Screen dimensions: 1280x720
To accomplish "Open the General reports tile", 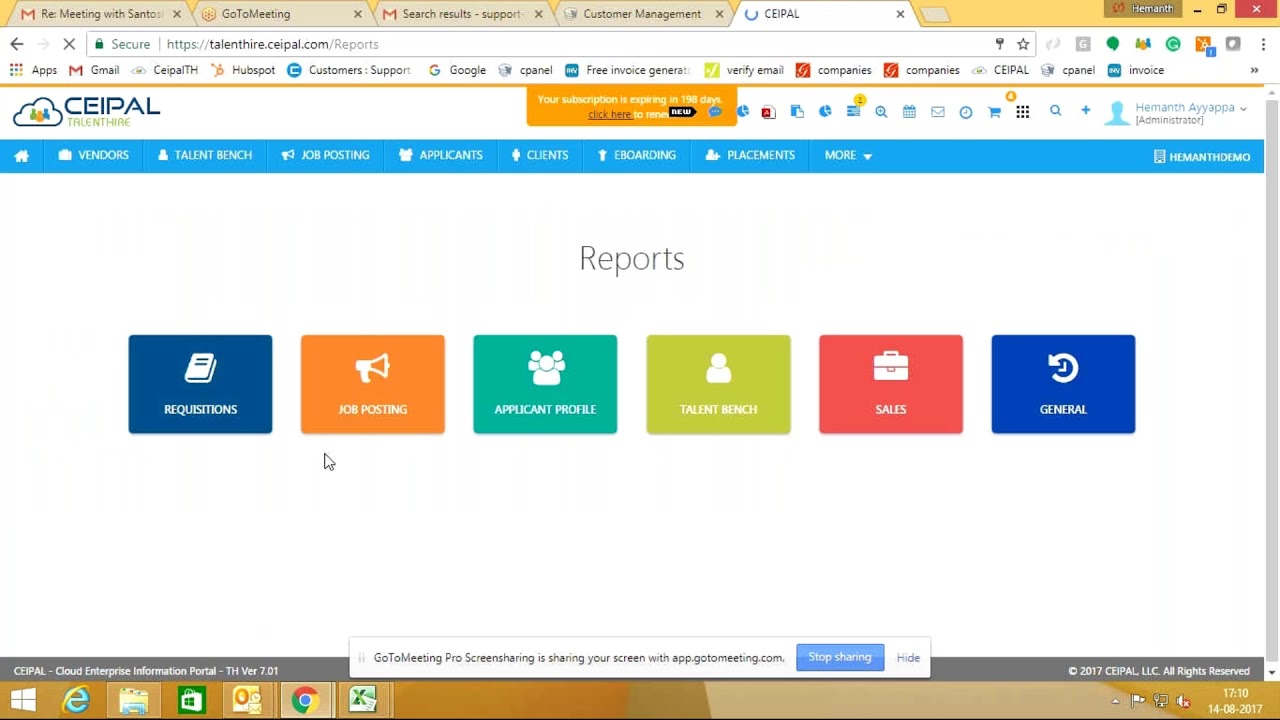I will 1063,384.
